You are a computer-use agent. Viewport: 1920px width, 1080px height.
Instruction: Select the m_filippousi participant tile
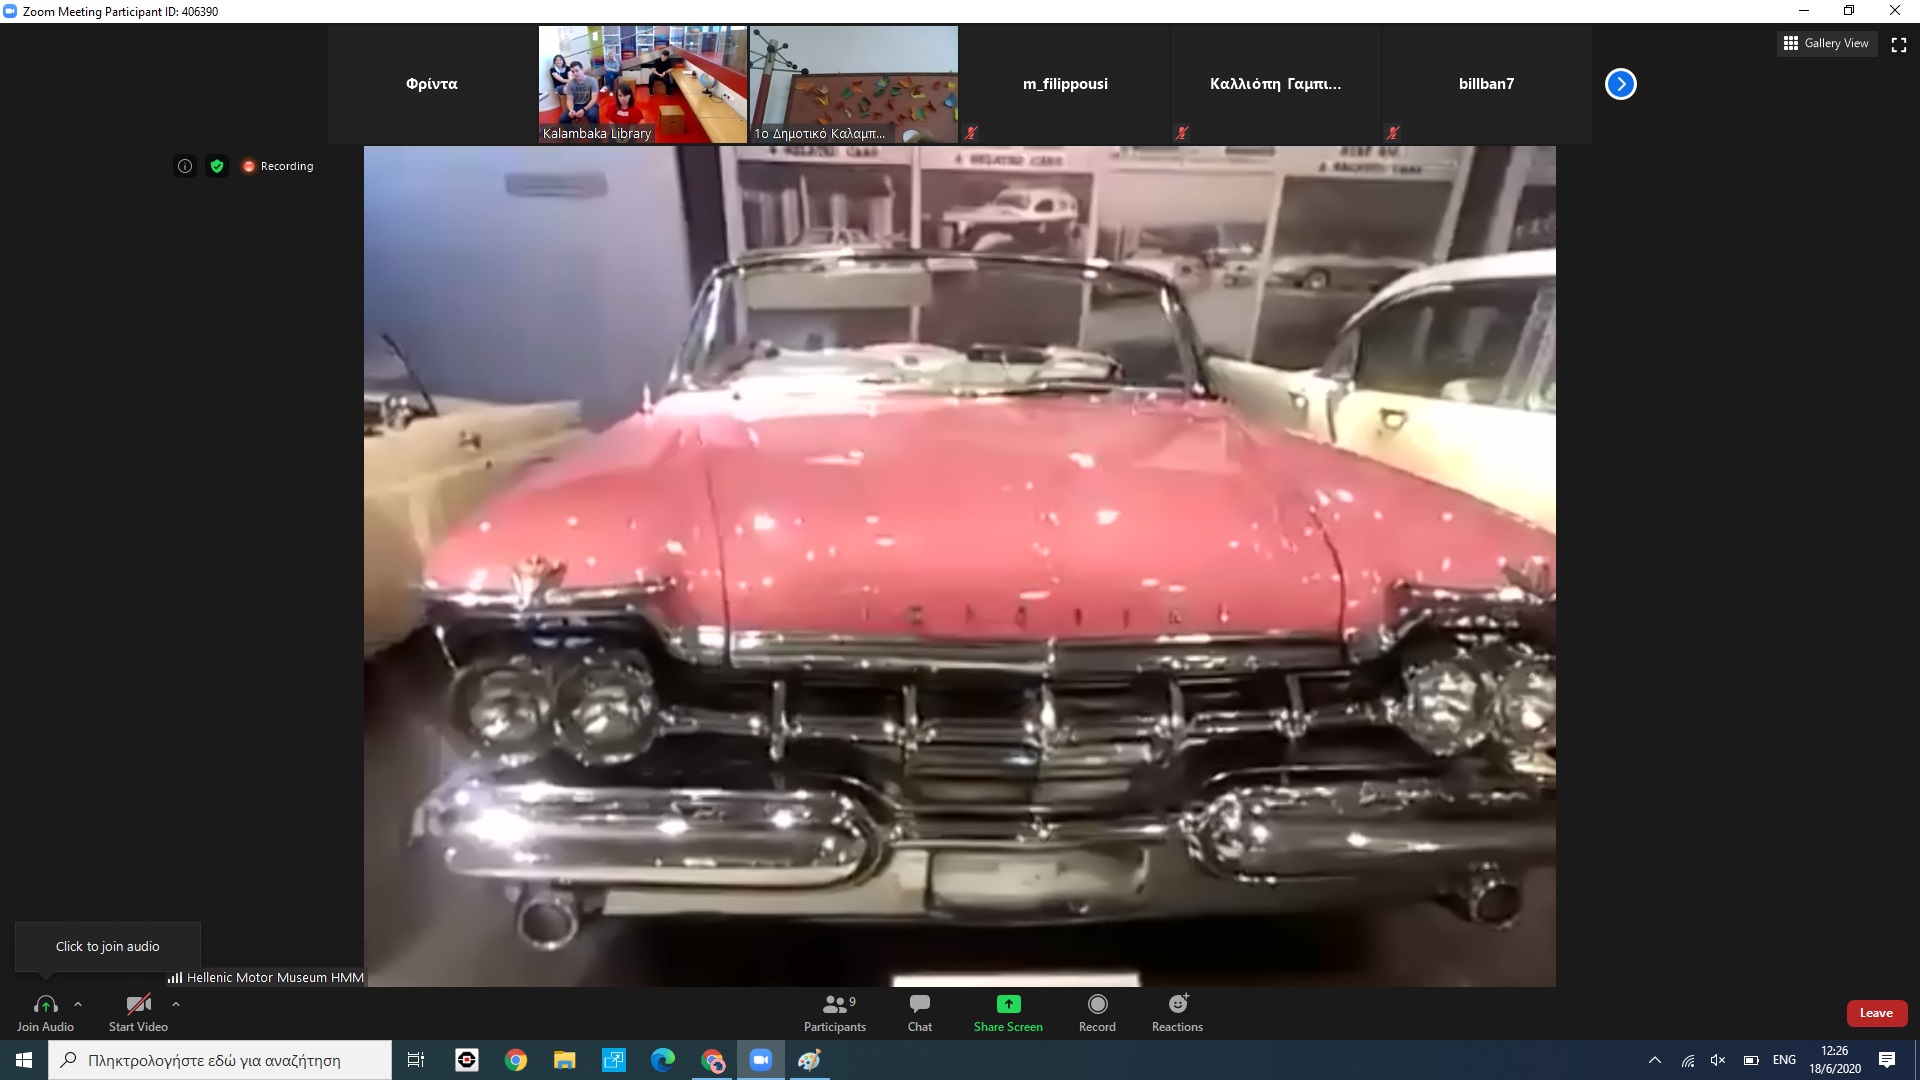pos(1065,84)
